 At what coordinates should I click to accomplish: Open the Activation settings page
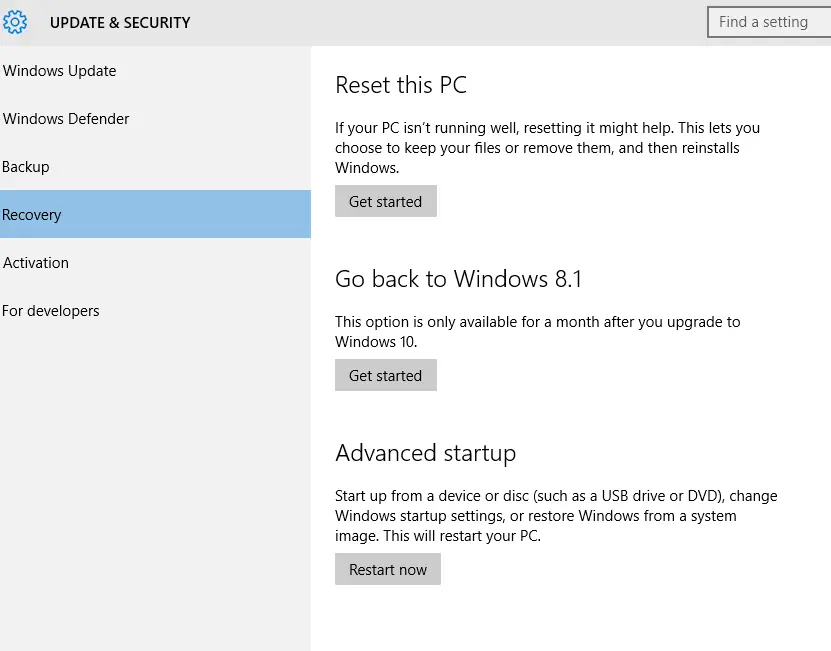(36, 263)
